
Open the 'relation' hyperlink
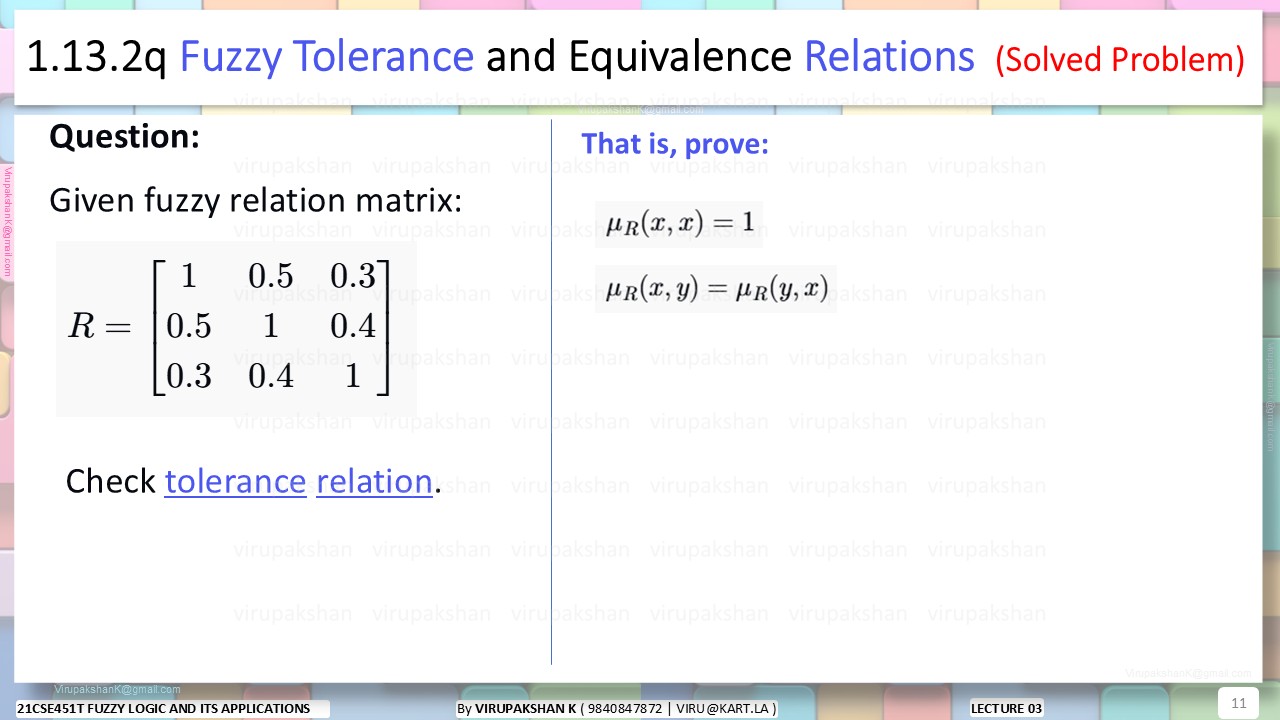(374, 482)
